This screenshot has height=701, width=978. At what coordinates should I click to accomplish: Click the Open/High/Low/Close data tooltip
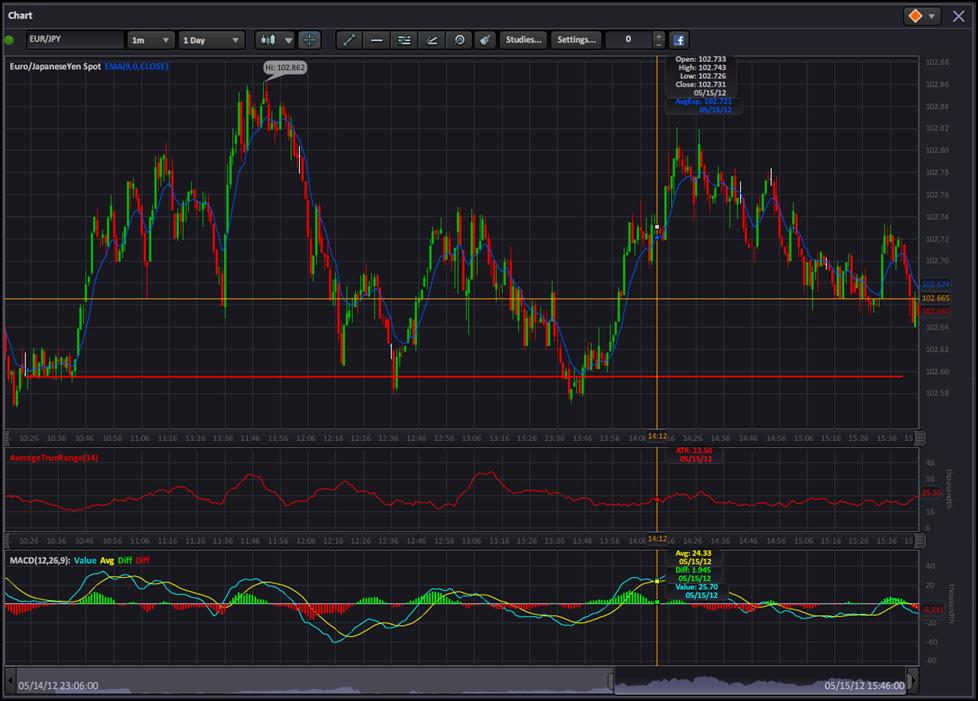(x=701, y=76)
